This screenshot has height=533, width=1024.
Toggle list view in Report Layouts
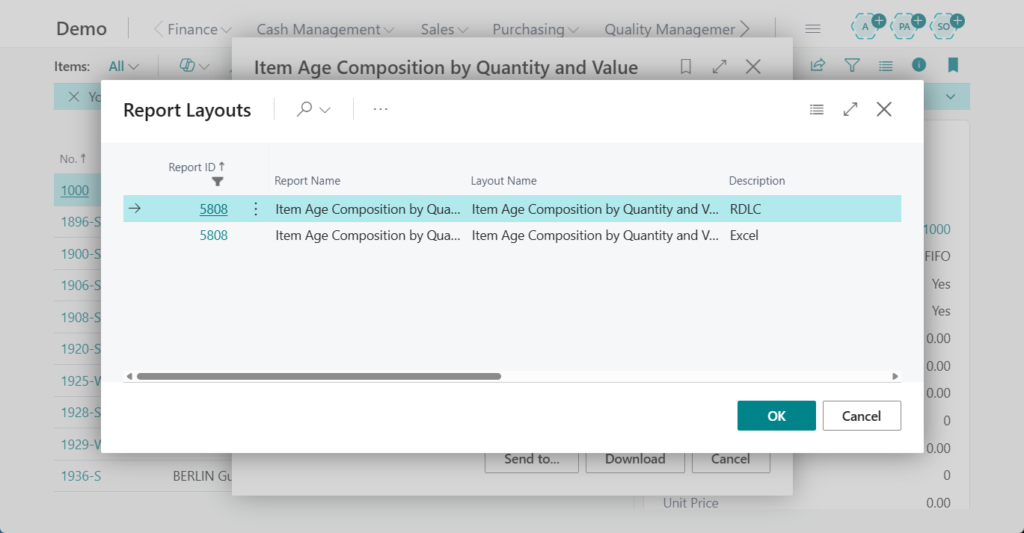click(x=817, y=110)
